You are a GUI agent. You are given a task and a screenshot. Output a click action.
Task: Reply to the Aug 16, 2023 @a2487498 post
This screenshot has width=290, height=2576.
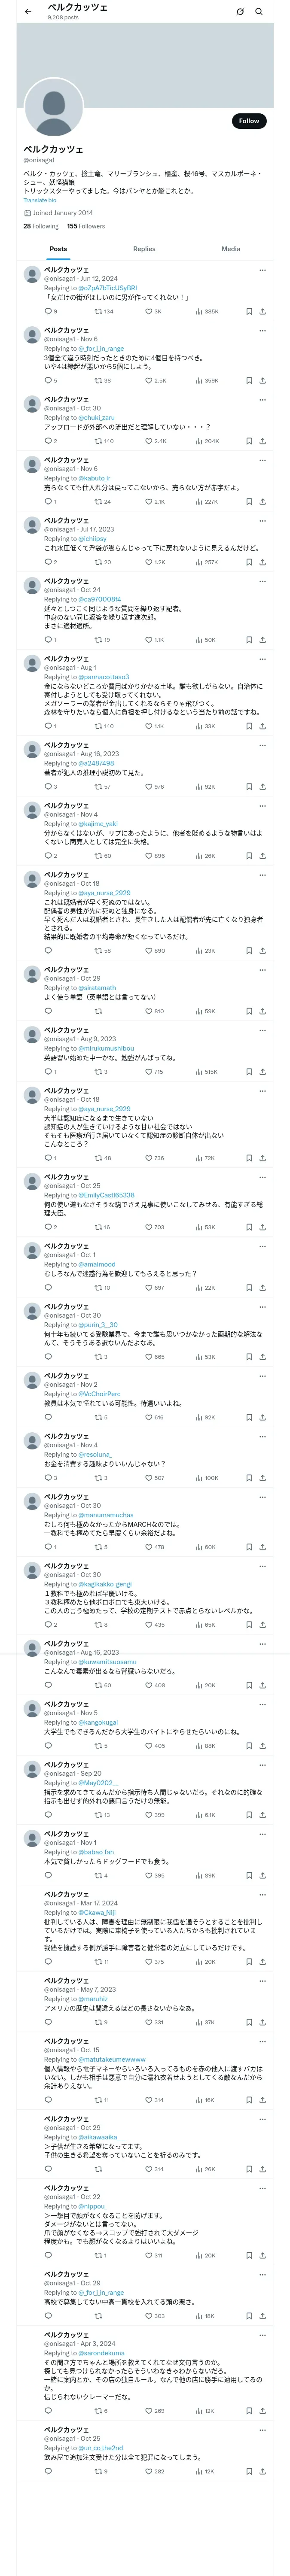[48, 787]
